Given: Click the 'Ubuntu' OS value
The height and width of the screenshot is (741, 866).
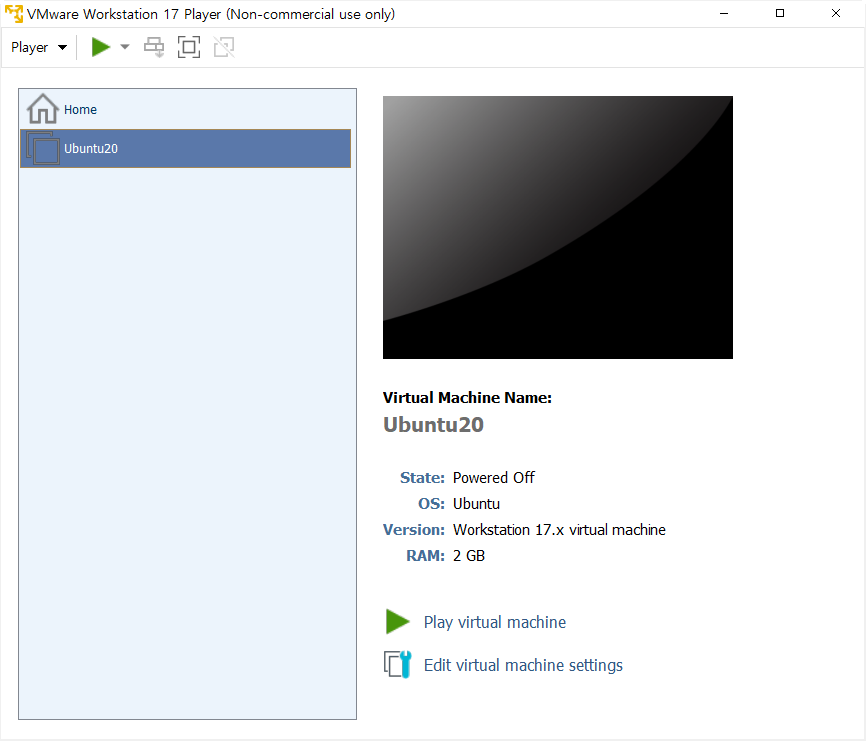Looking at the screenshot, I should pyautogui.click(x=476, y=504).
